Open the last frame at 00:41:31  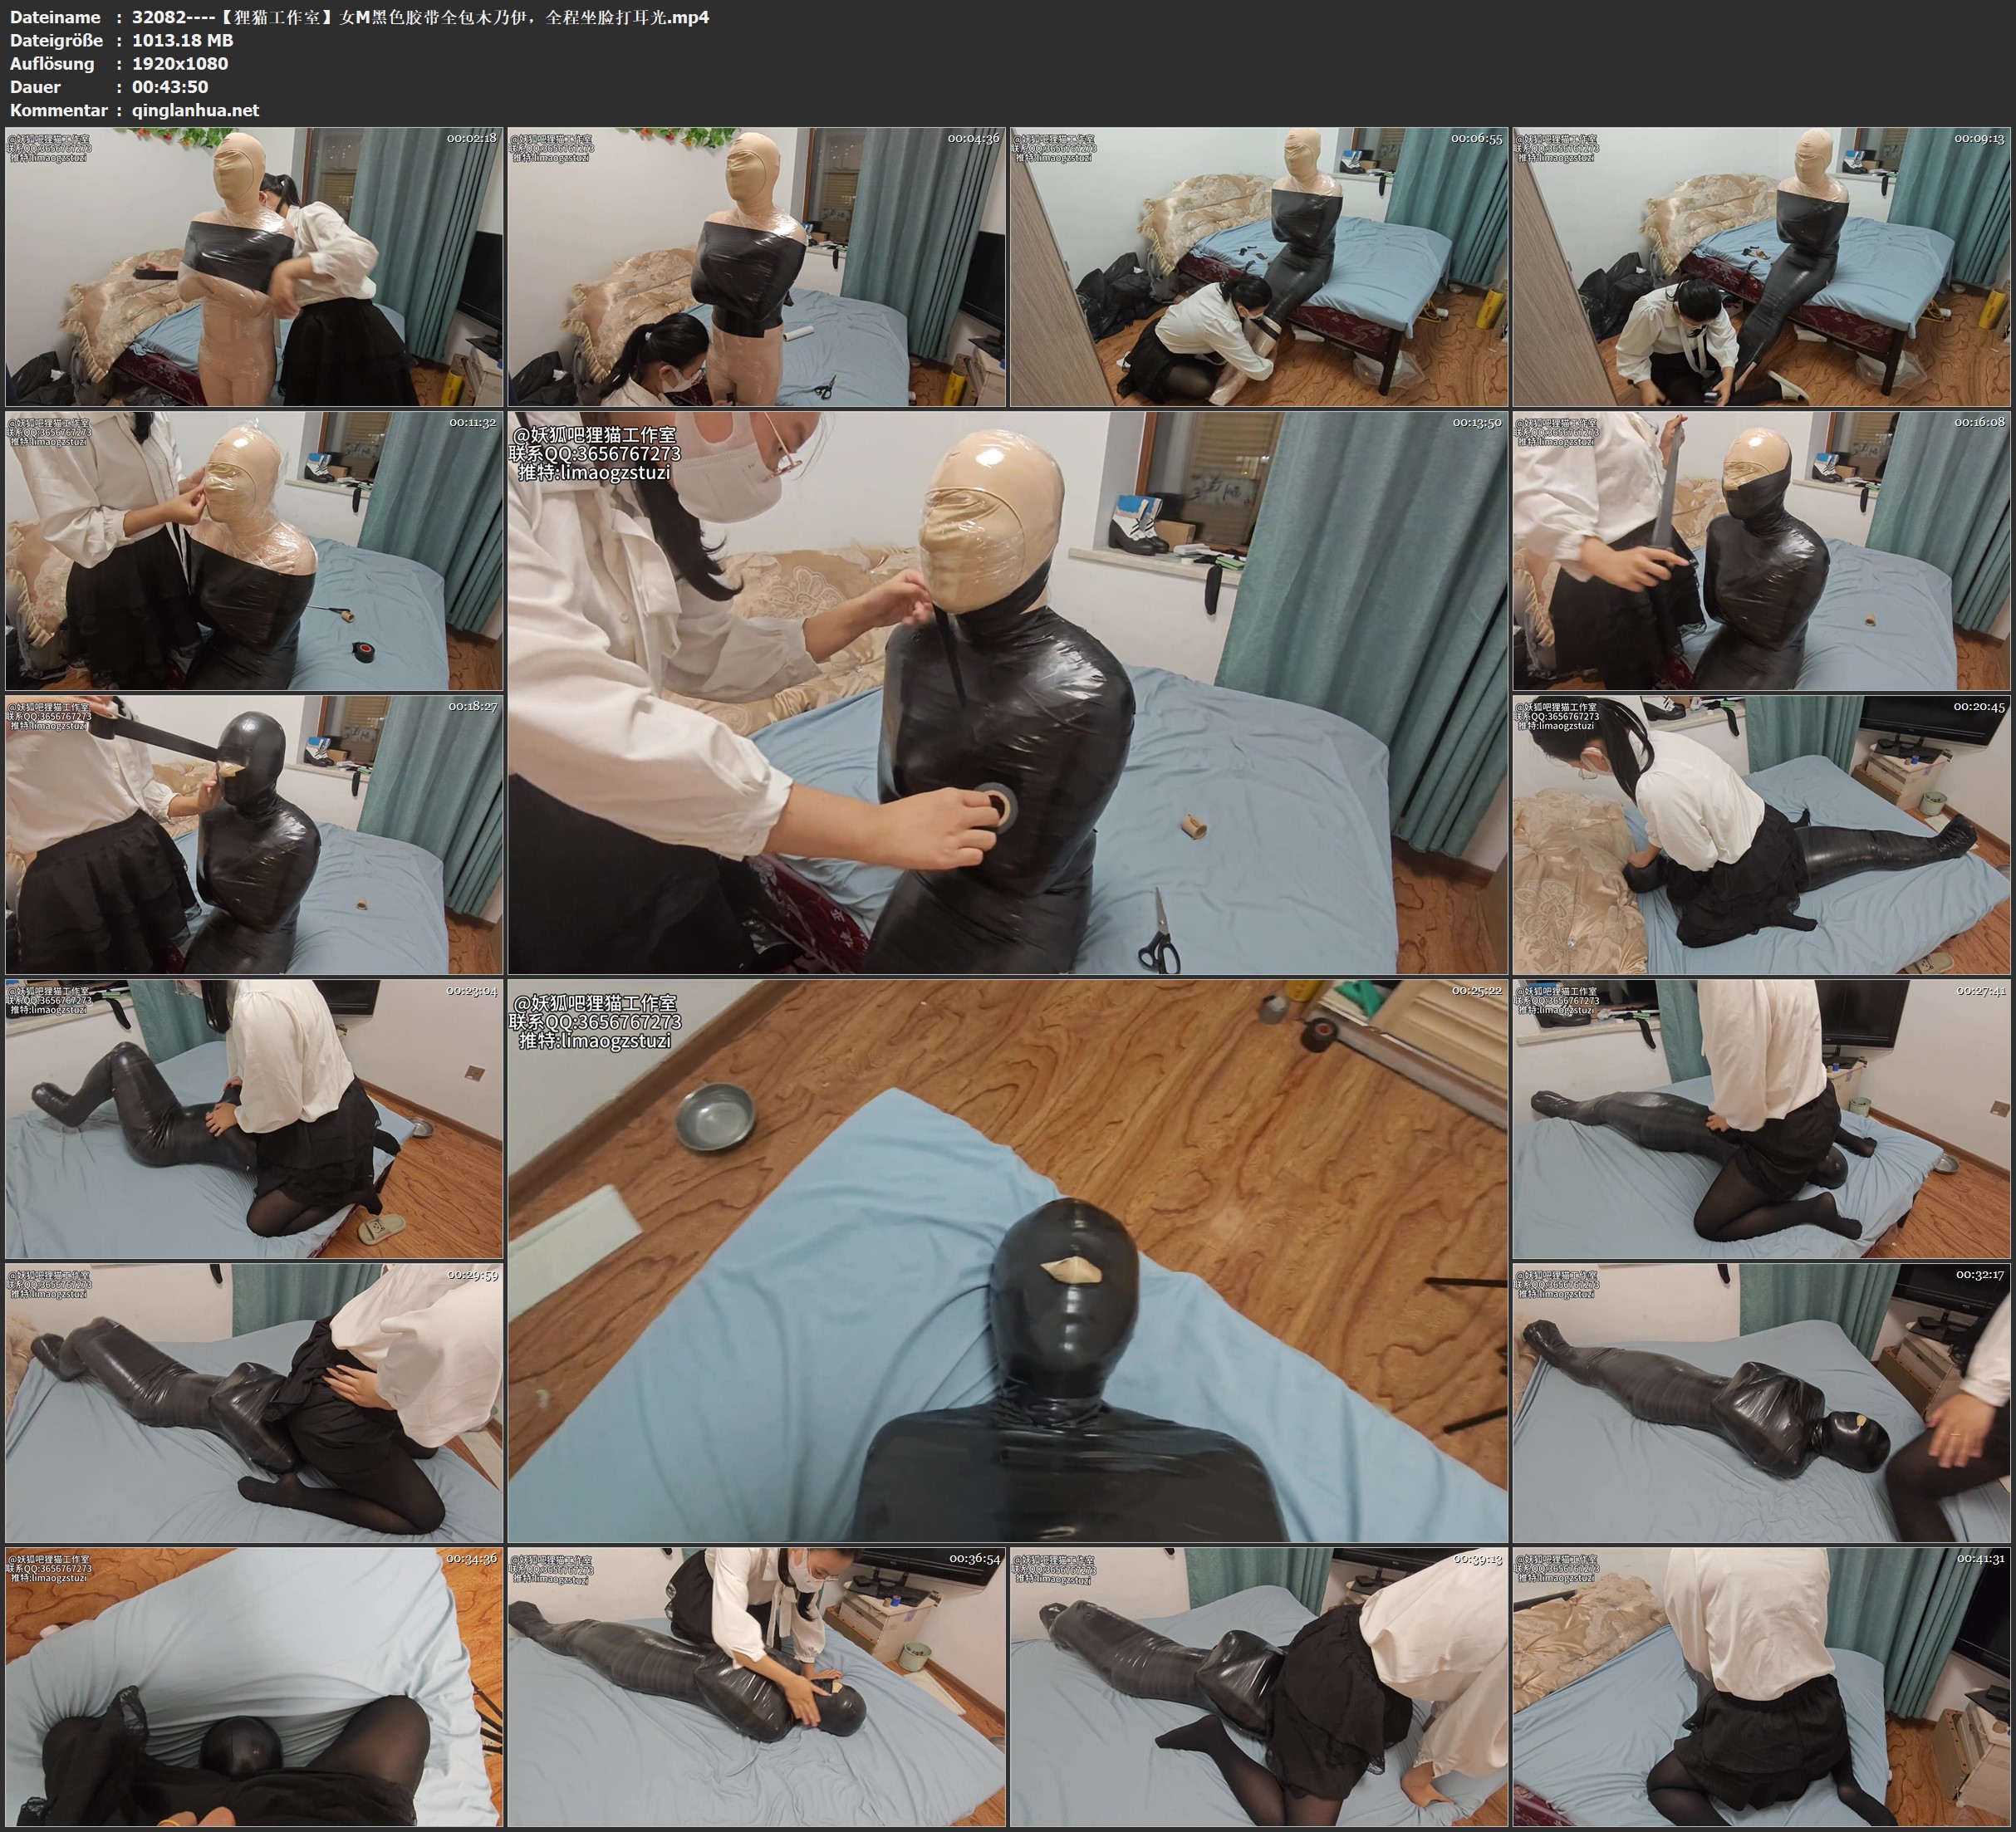[x=1761, y=1687]
